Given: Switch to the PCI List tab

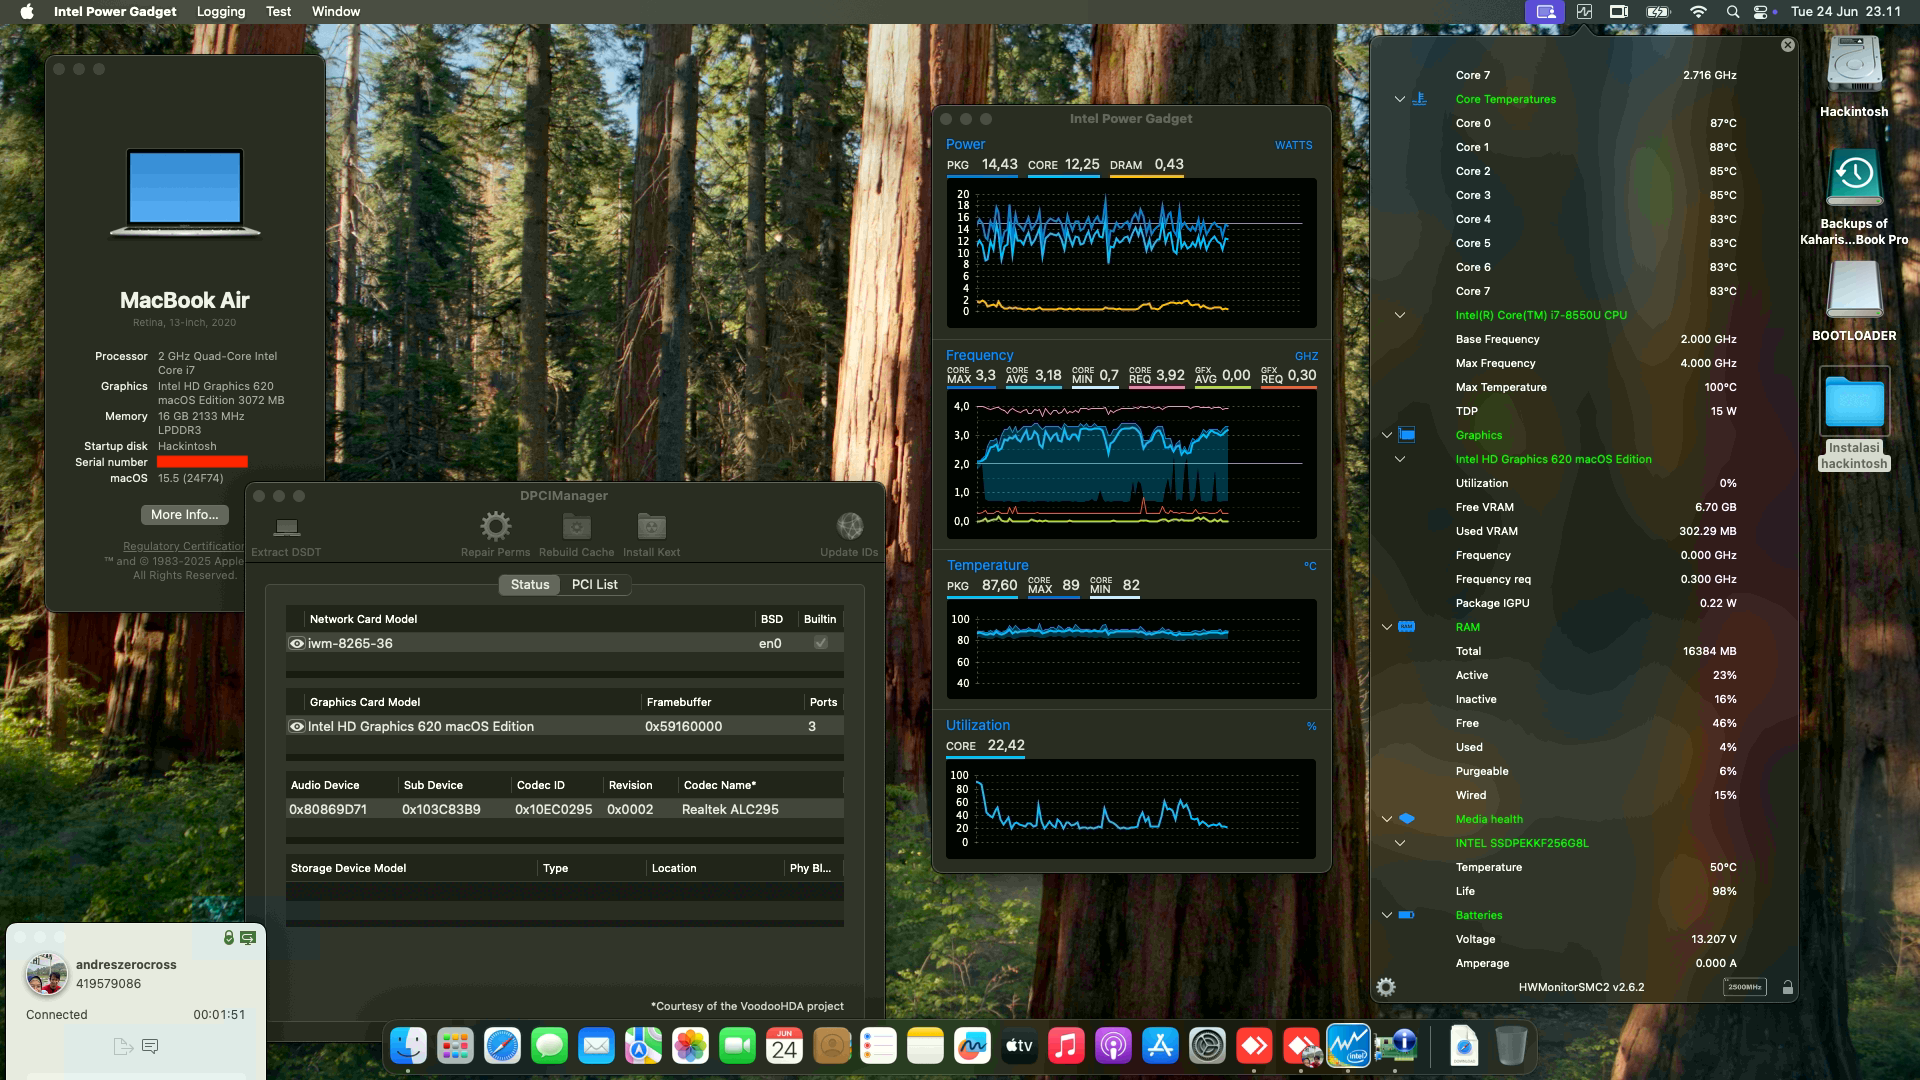Looking at the screenshot, I should pos(594,584).
